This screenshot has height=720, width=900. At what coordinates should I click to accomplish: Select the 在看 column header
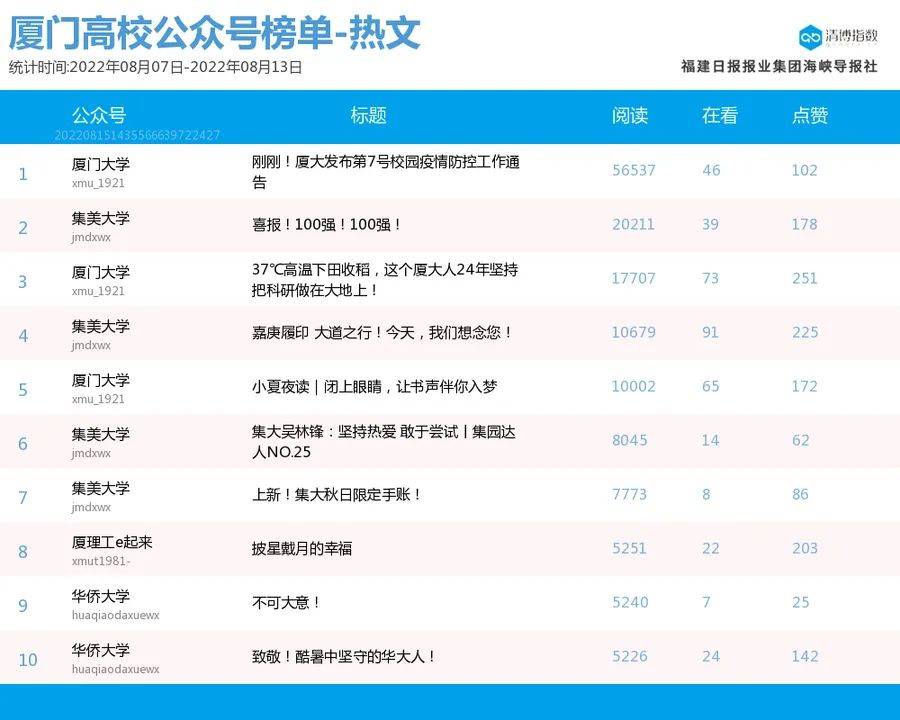pyautogui.click(x=719, y=115)
